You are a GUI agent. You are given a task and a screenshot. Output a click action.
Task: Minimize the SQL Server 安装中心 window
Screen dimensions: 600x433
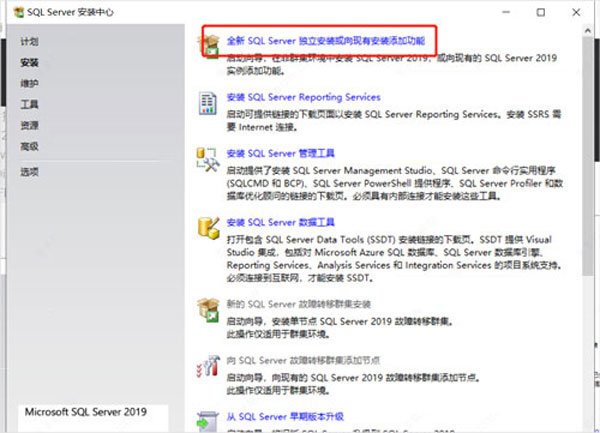[x=506, y=12]
